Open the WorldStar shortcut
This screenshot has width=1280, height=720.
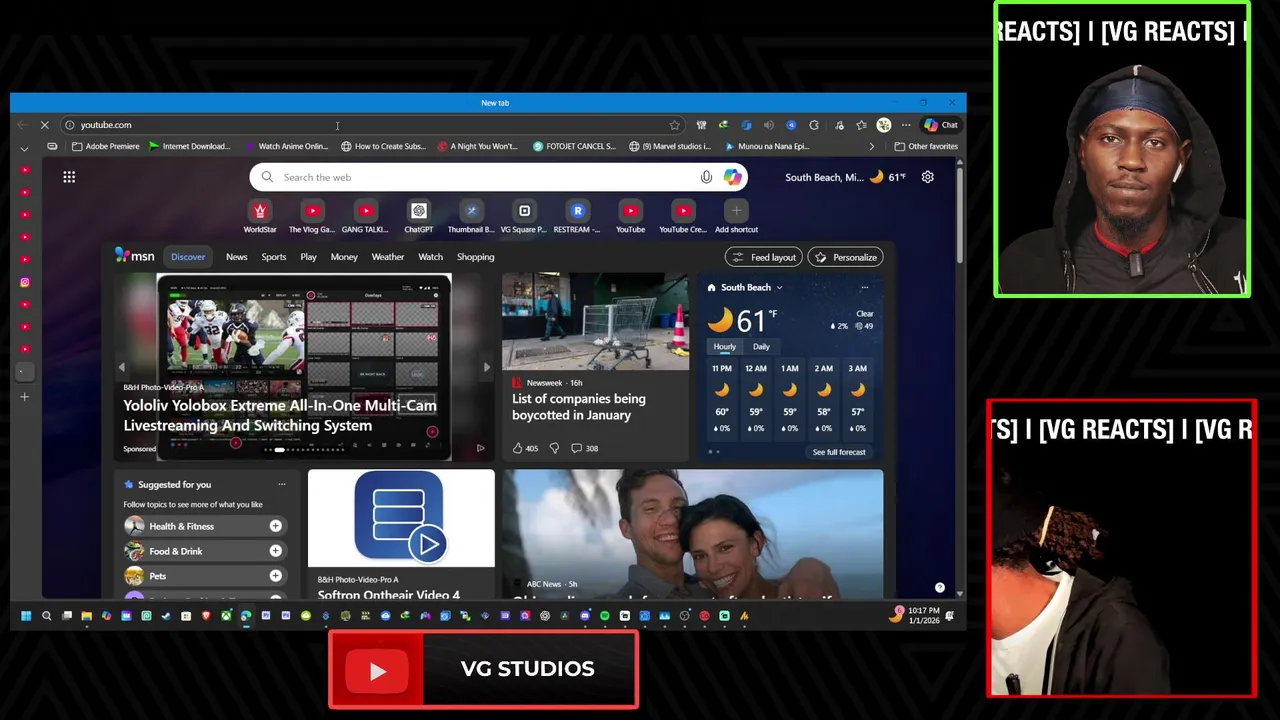[260, 216]
